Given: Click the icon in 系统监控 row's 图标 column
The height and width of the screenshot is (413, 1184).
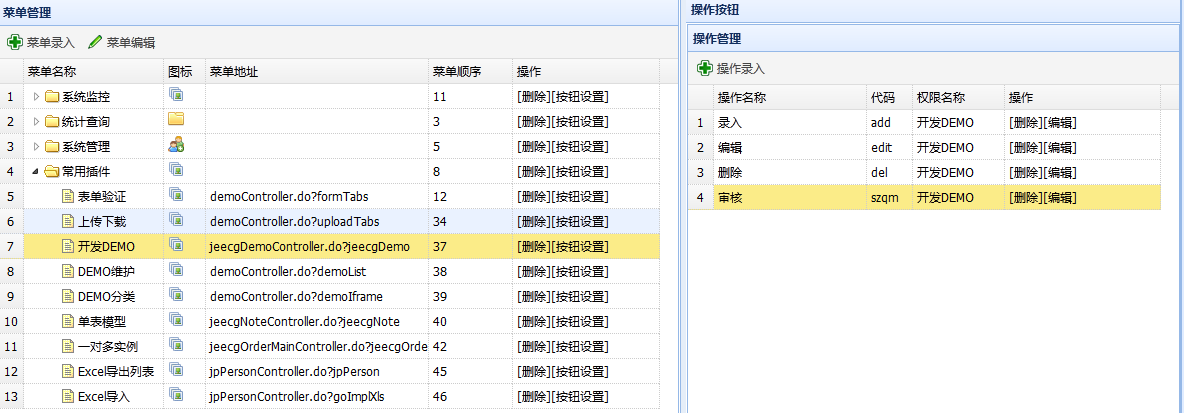Looking at the screenshot, I should click(176, 94).
